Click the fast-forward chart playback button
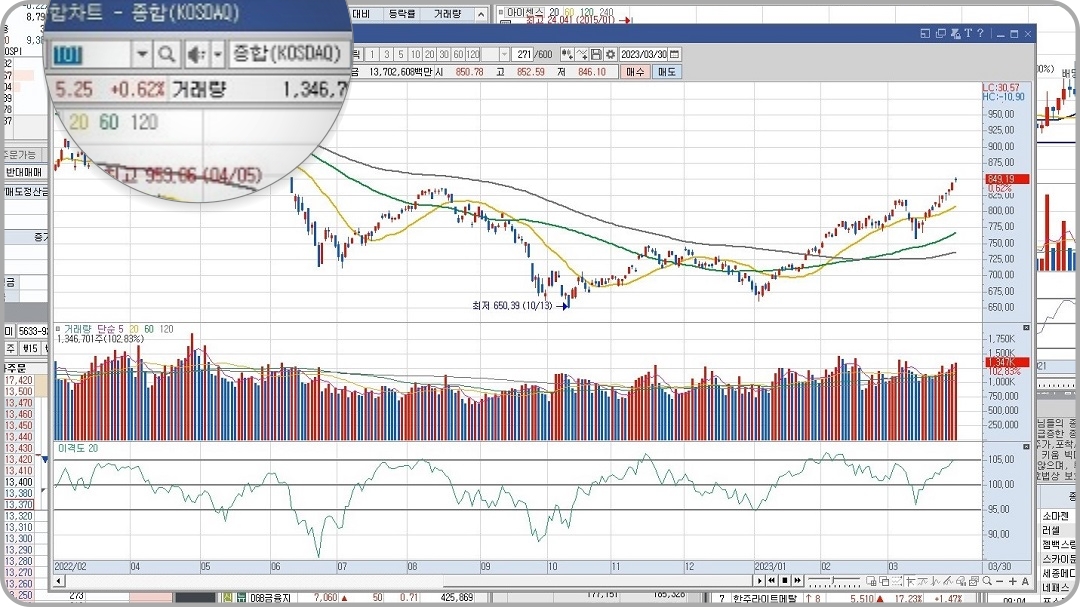1080x607 pixels. [798, 581]
